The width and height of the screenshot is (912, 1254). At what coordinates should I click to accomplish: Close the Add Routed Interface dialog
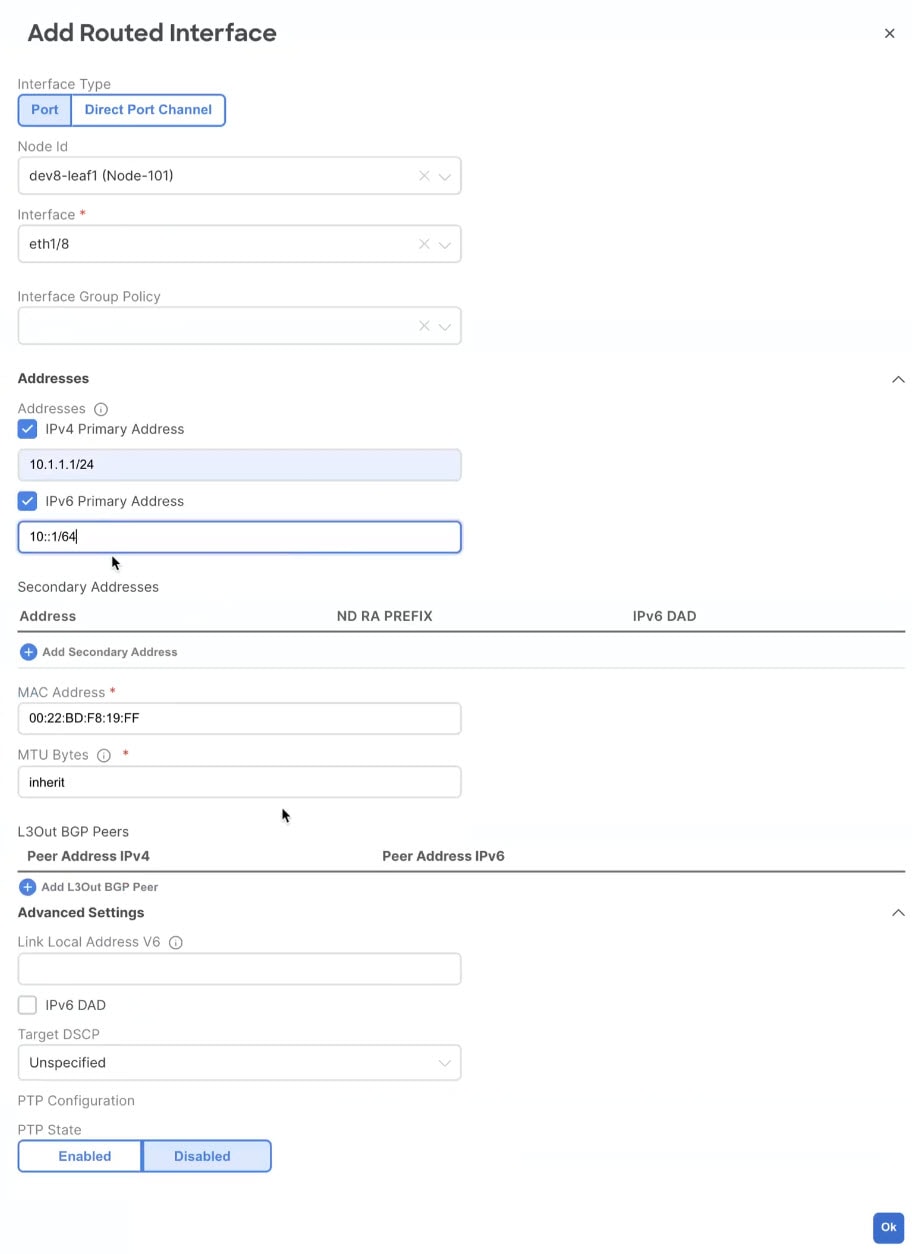889,34
